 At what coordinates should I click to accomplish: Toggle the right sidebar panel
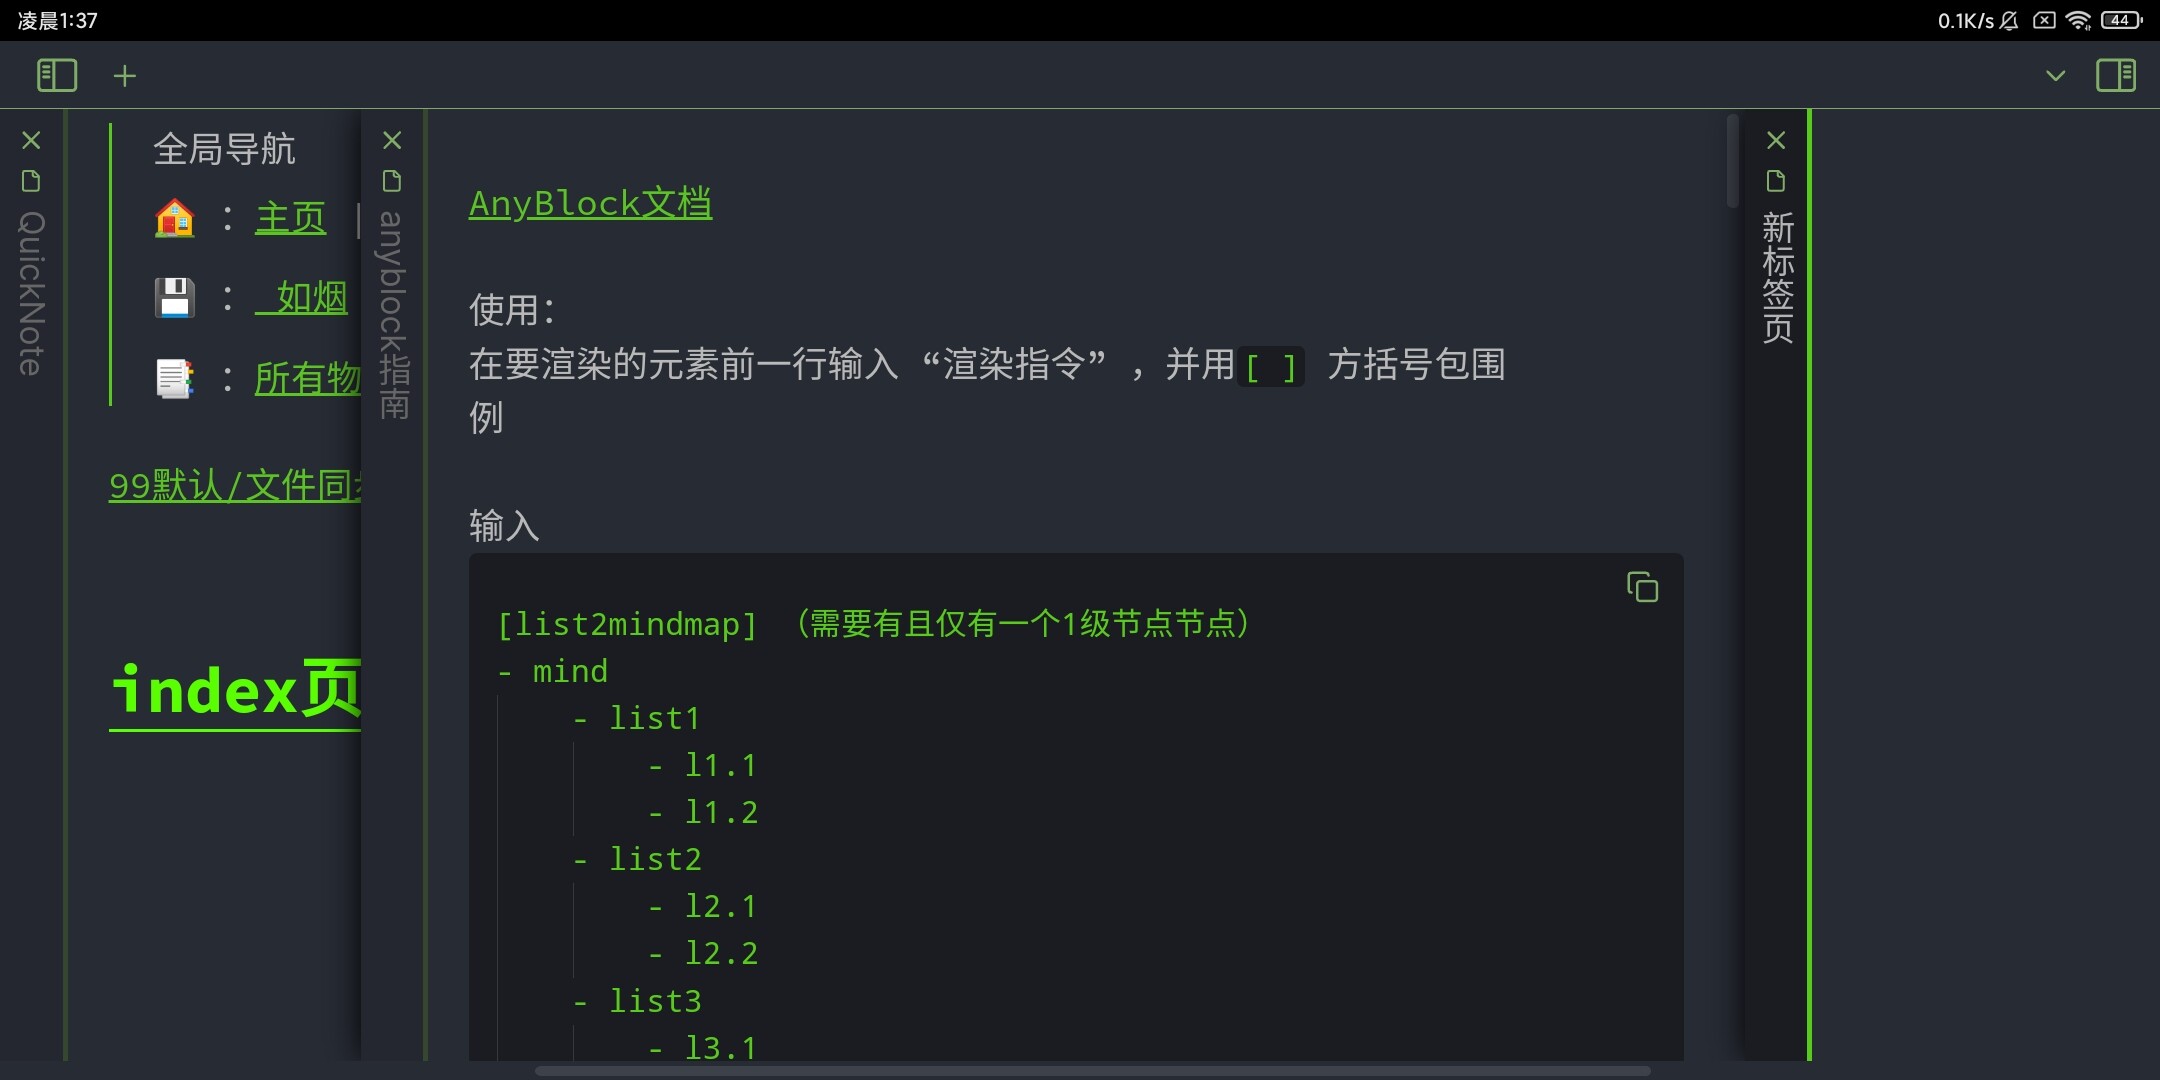coord(2116,76)
